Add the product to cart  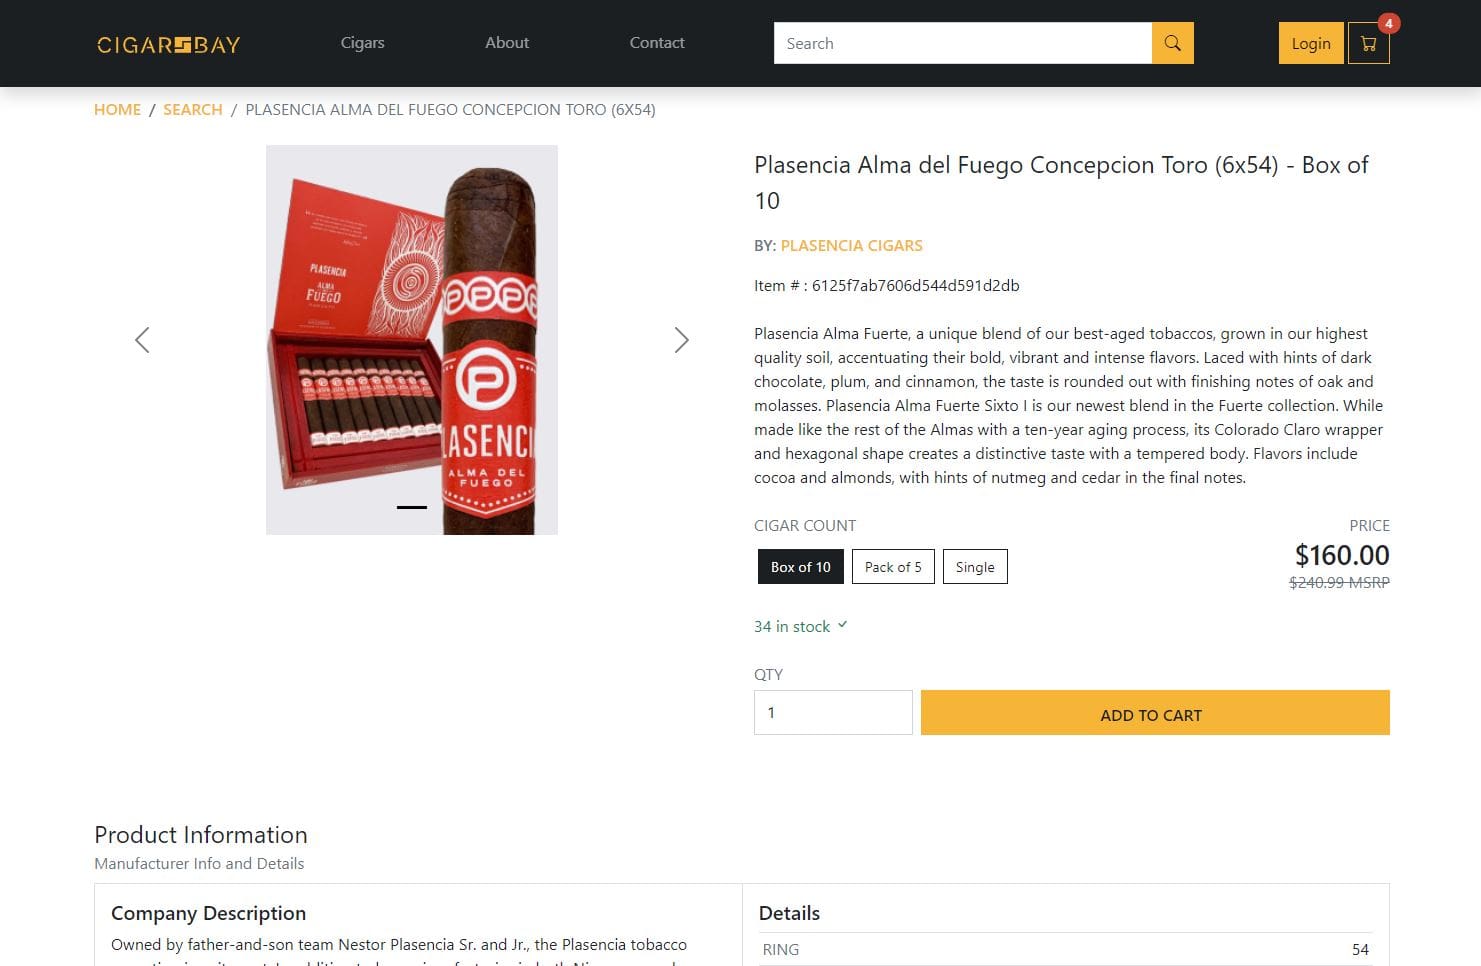[x=1155, y=713]
